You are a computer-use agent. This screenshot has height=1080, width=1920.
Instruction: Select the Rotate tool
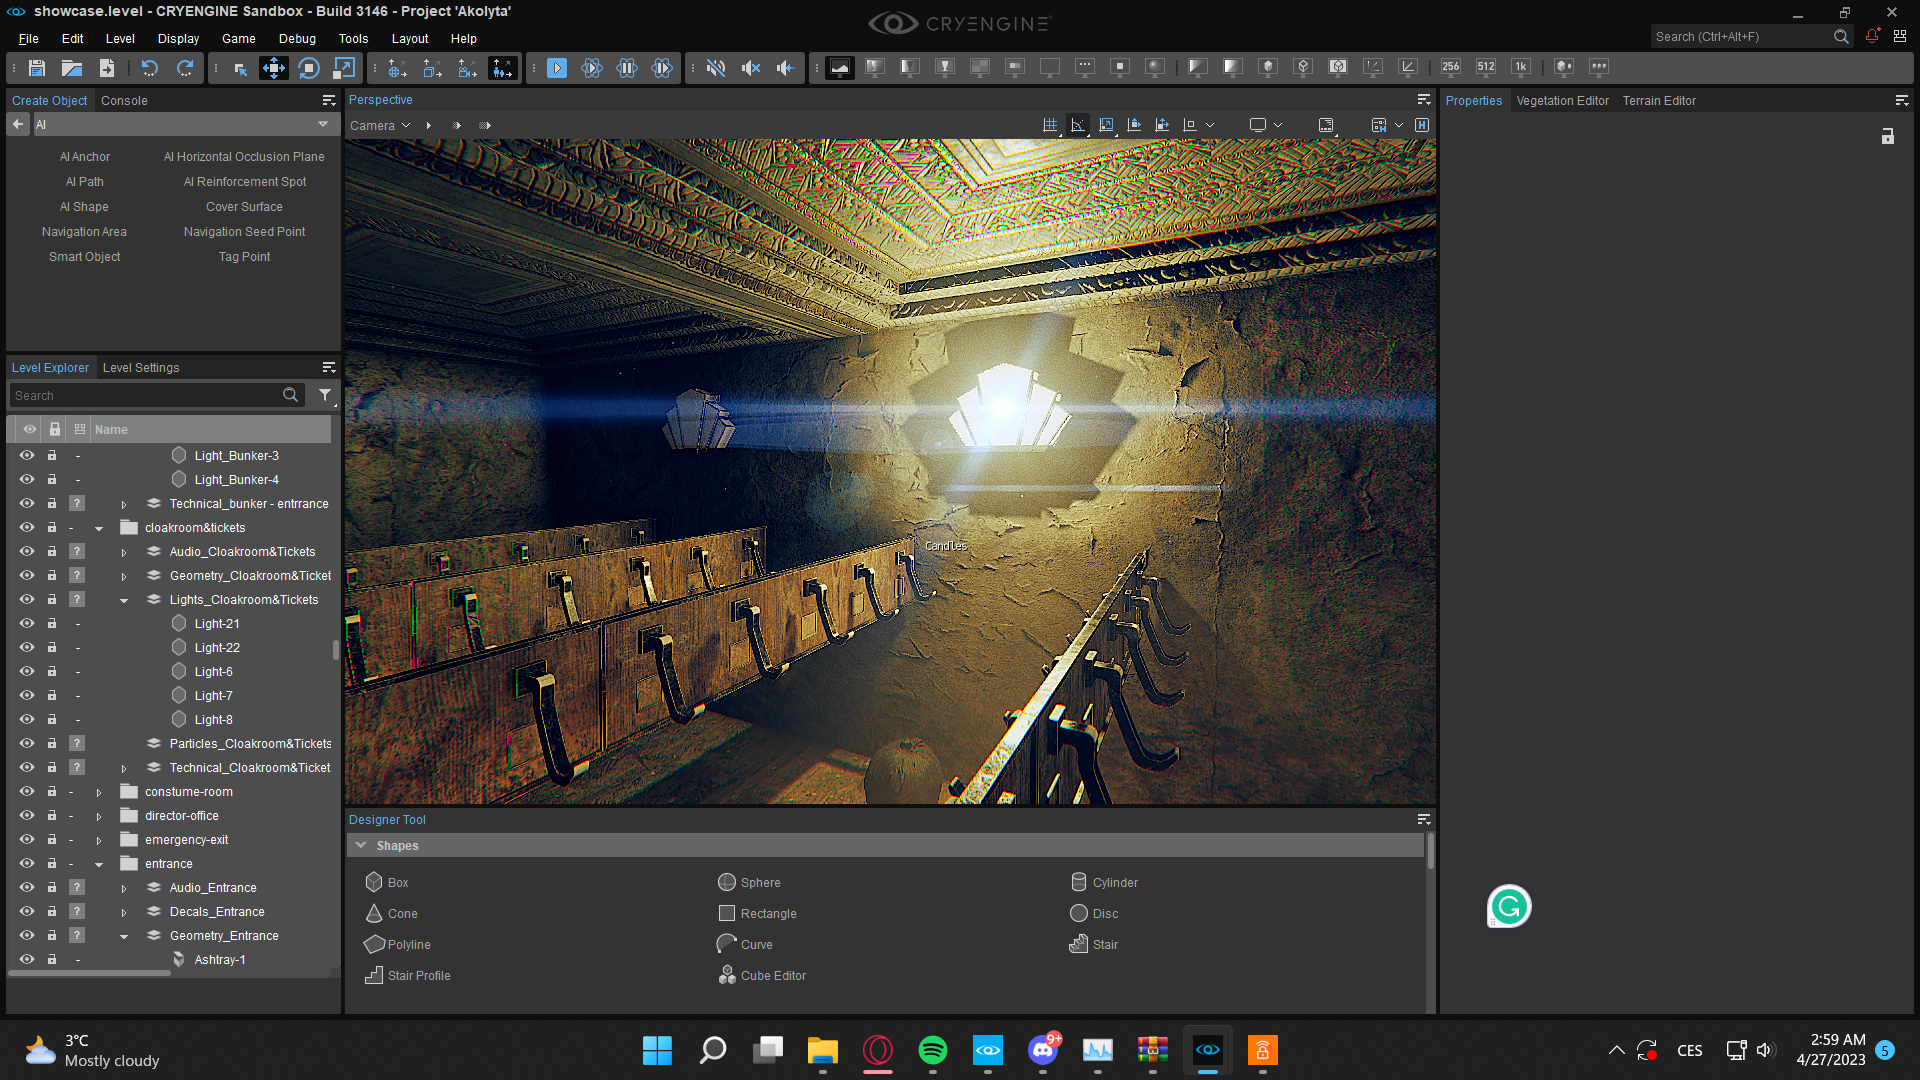pyautogui.click(x=309, y=68)
